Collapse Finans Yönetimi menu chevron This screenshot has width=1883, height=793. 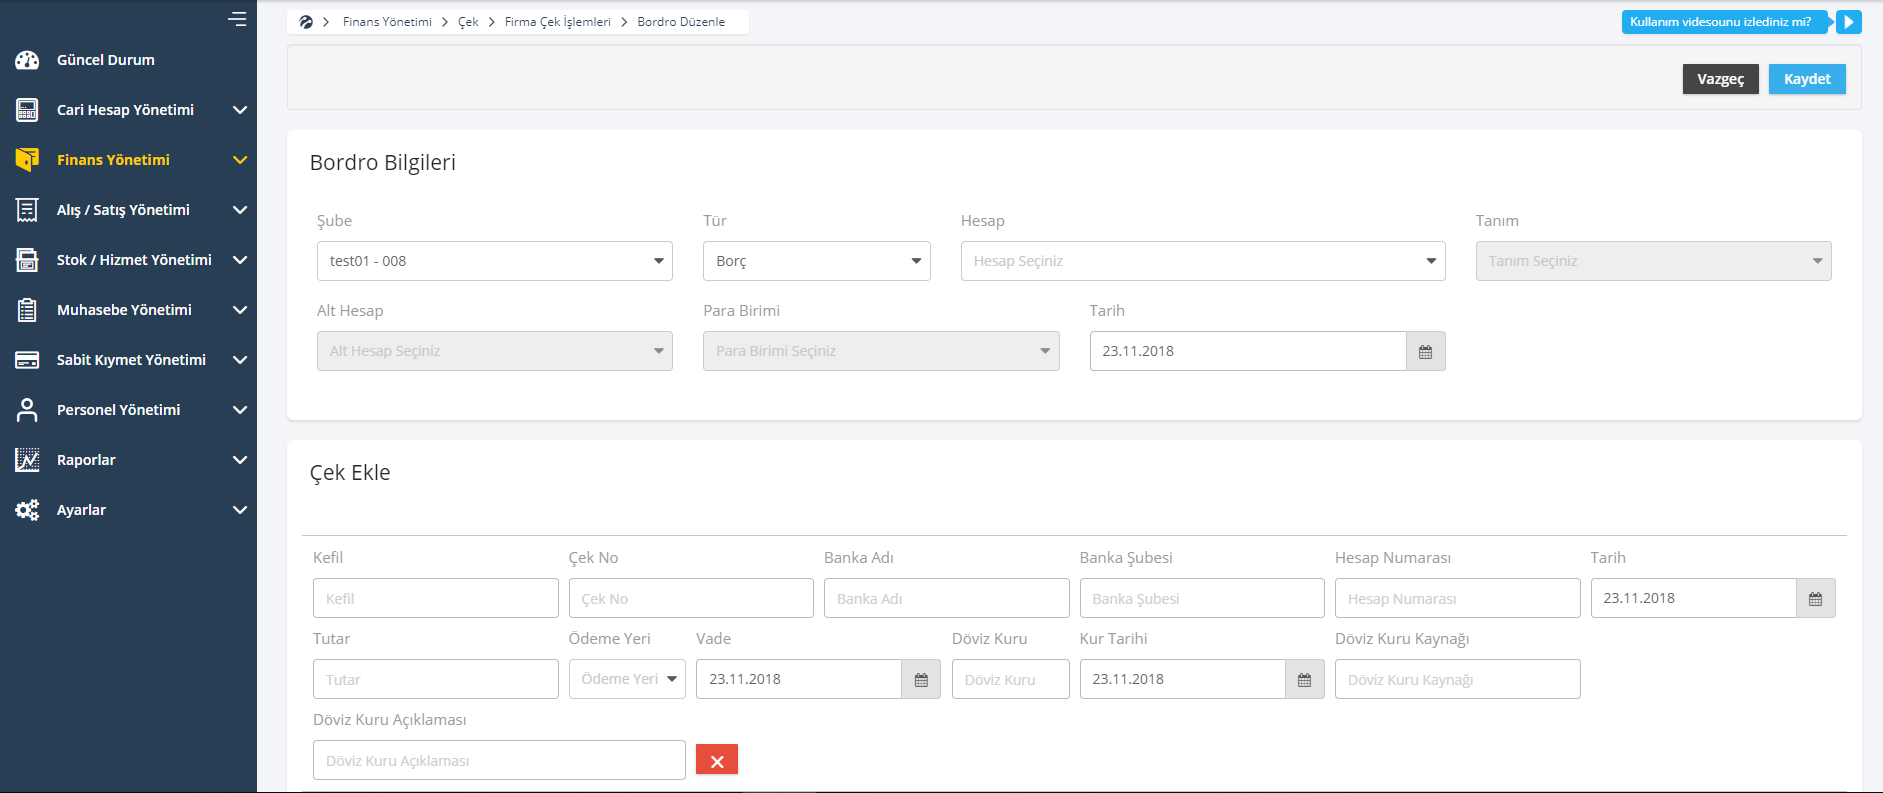(x=240, y=160)
